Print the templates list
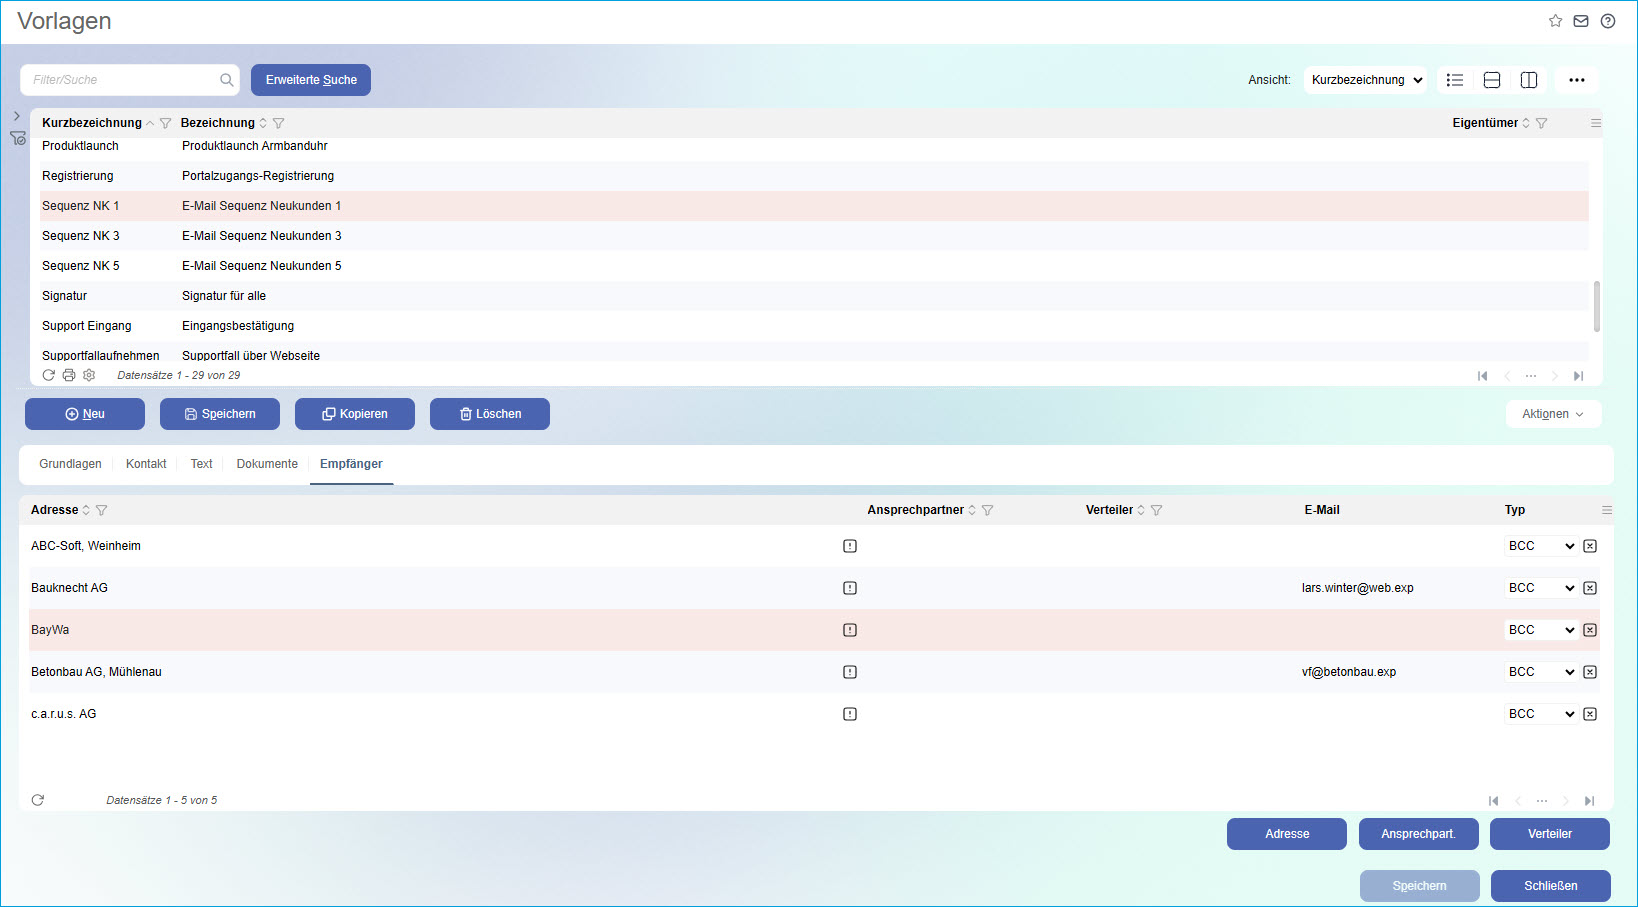This screenshot has width=1638, height=907. 69,375
